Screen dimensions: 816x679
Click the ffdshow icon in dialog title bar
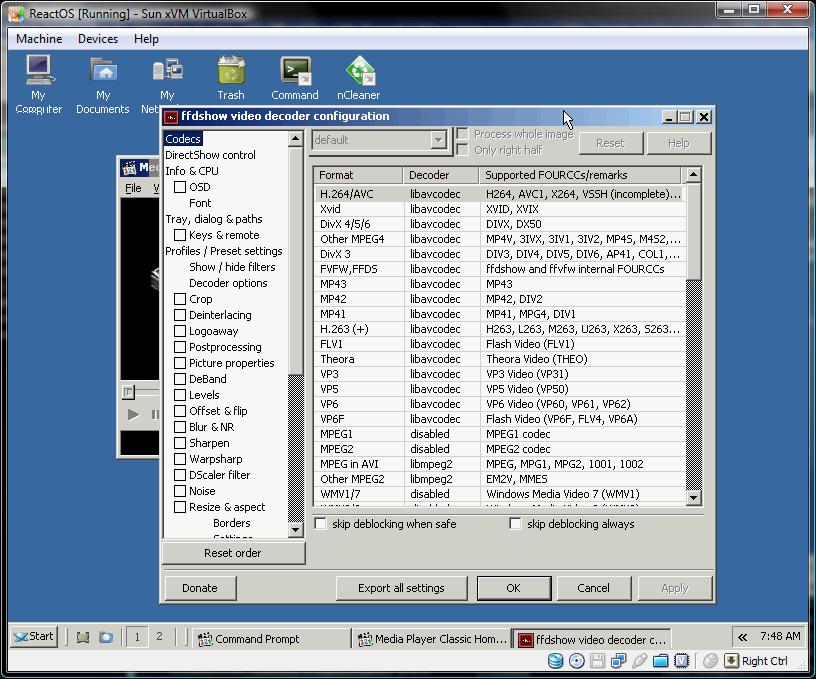(171, 117)
